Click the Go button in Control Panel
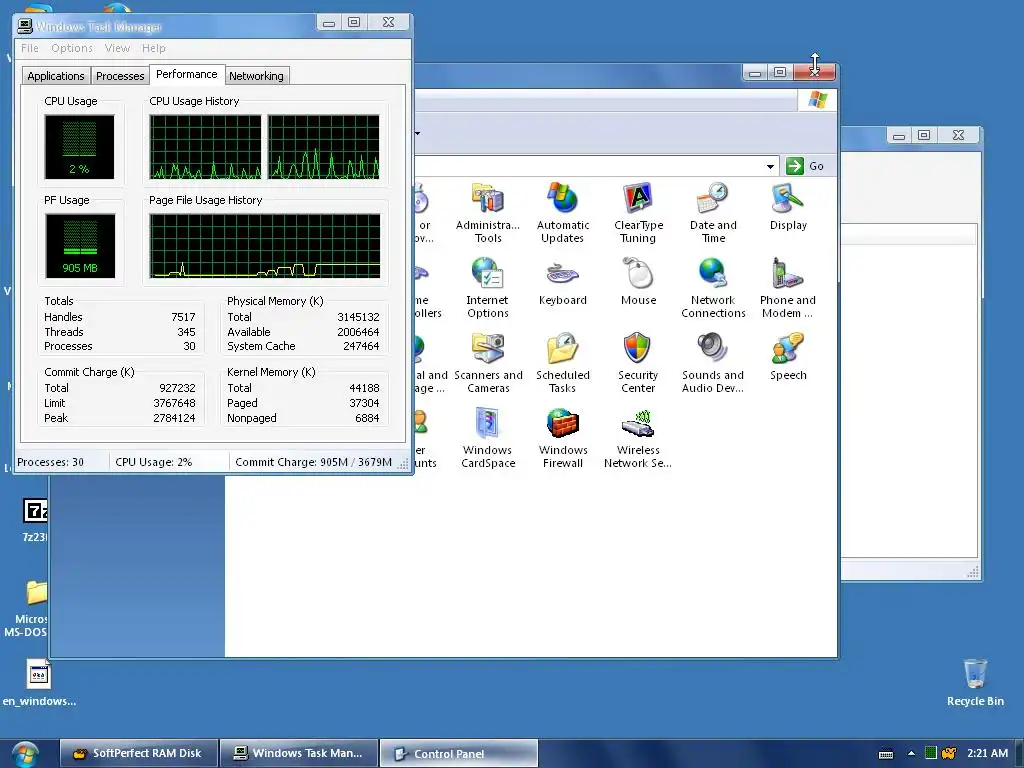Viewport: 1024px width, 768px height. (805, 166)
